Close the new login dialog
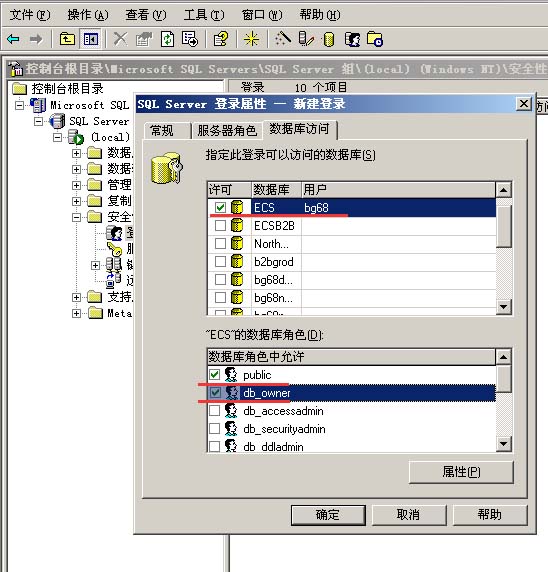This screenshot has height=572, width=548. (524, 104)
